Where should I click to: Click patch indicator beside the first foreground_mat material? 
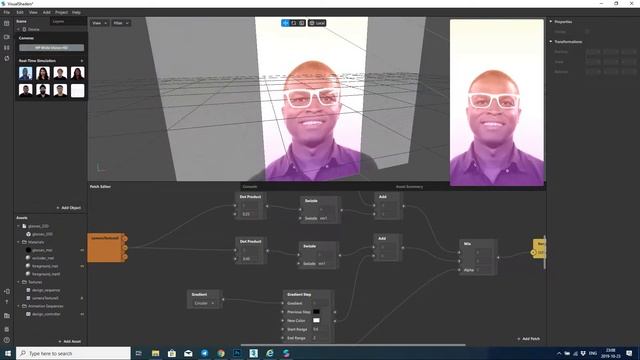(x=82, y=266)
